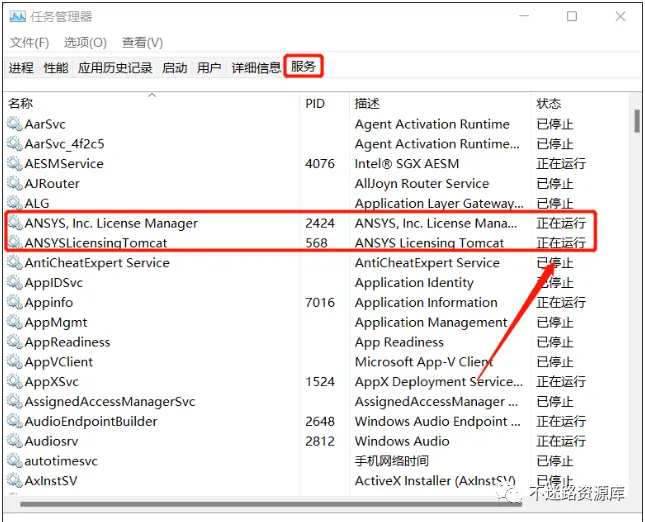Click the Application Identity description

click(x=414, y=282)
